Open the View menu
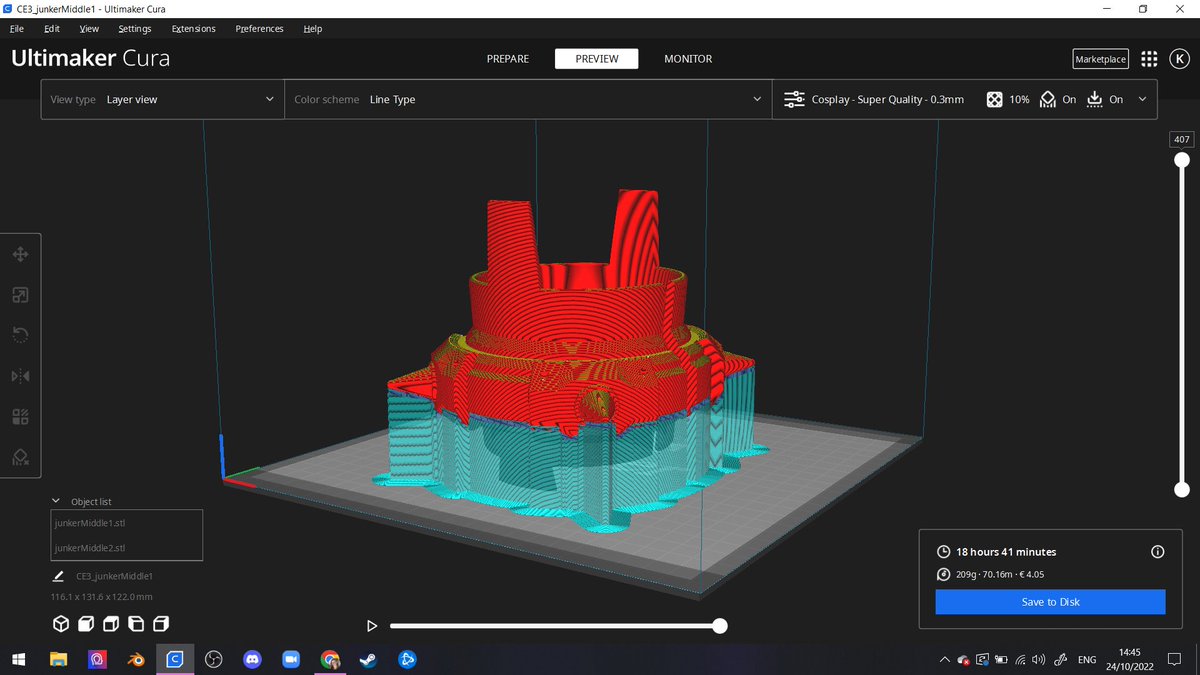Screen dimensions: 1200x675 pyautogui.click(x=89, y=29)
